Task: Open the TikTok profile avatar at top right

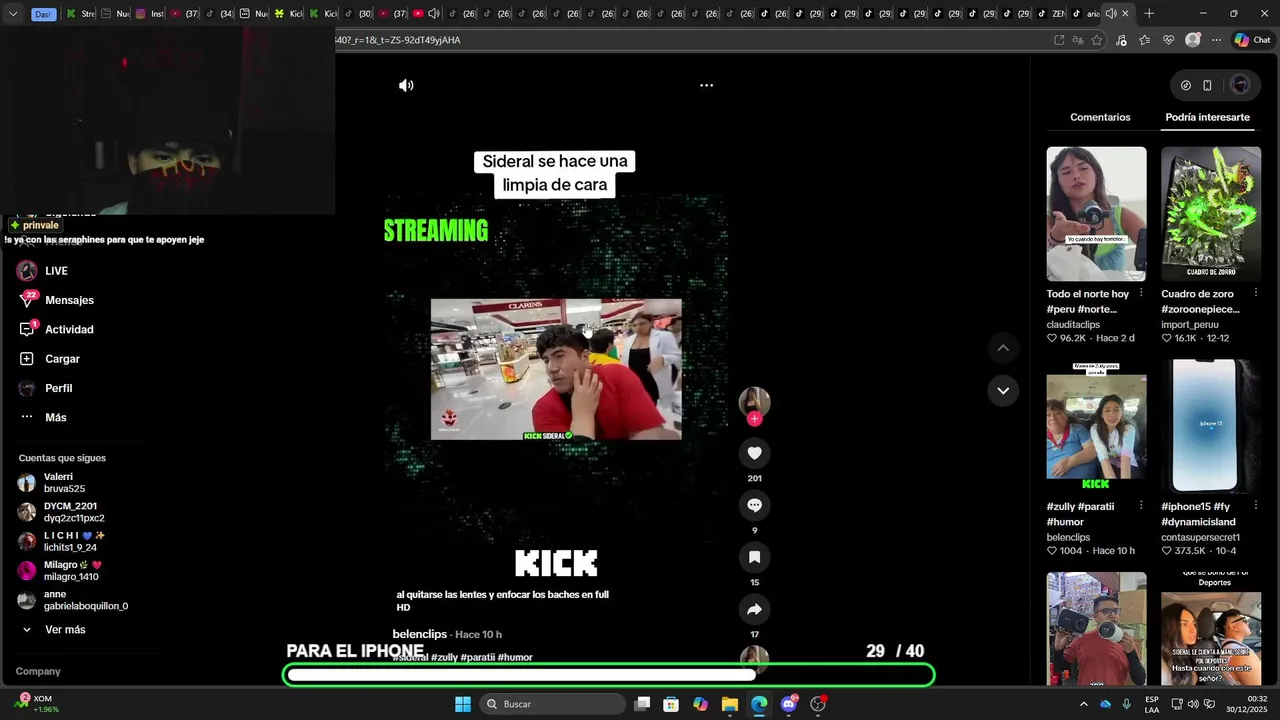Action: click(1240, 85)
